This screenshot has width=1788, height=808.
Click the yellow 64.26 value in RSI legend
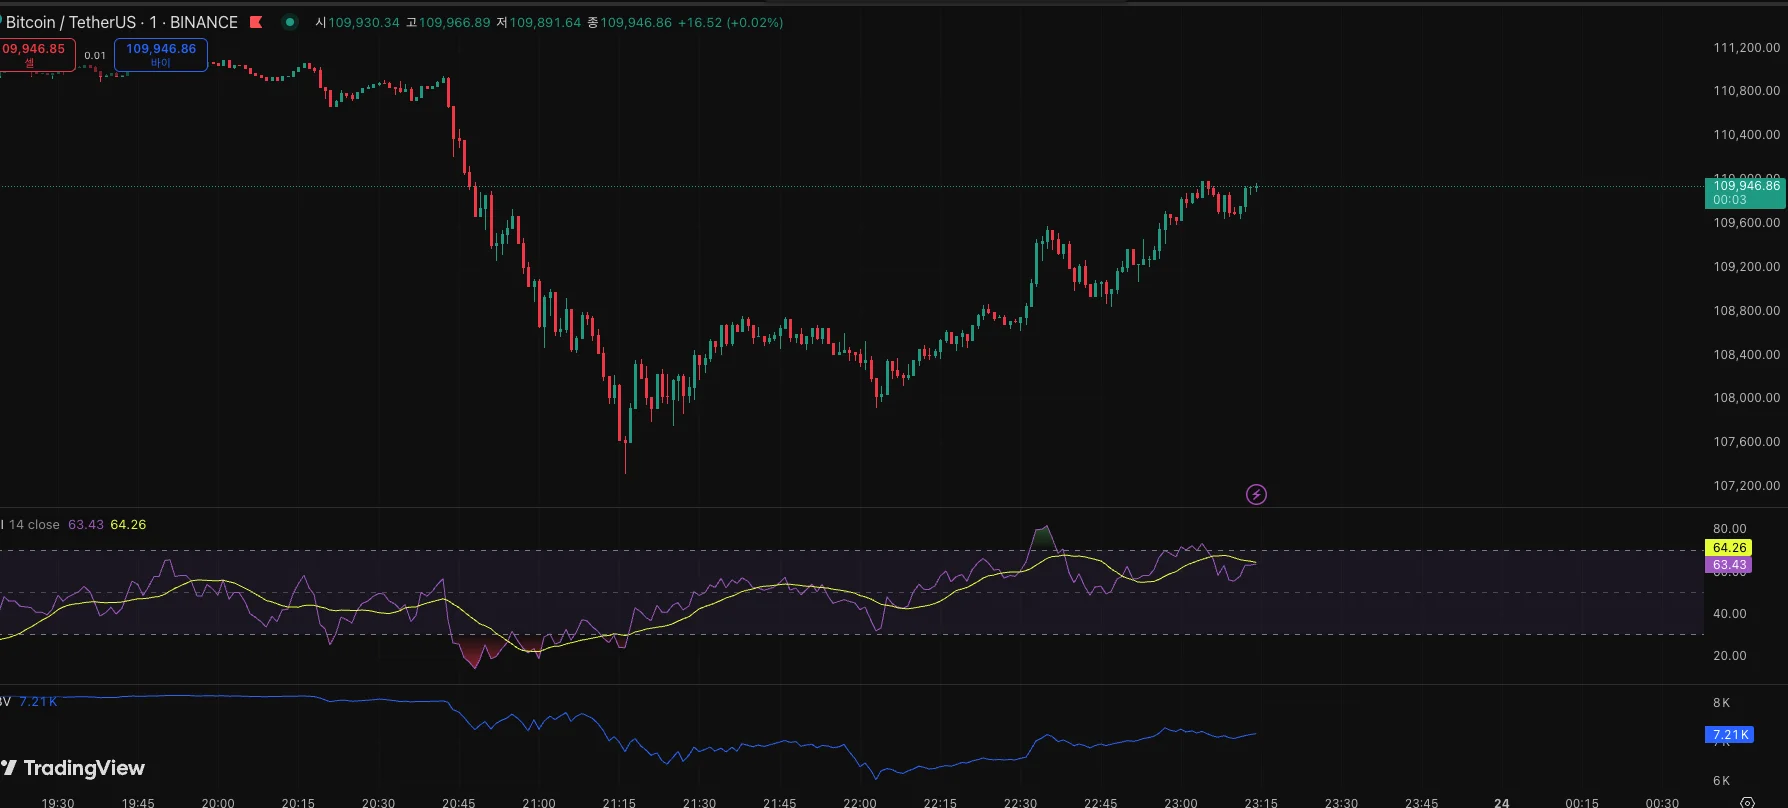(x=128, y=525)
